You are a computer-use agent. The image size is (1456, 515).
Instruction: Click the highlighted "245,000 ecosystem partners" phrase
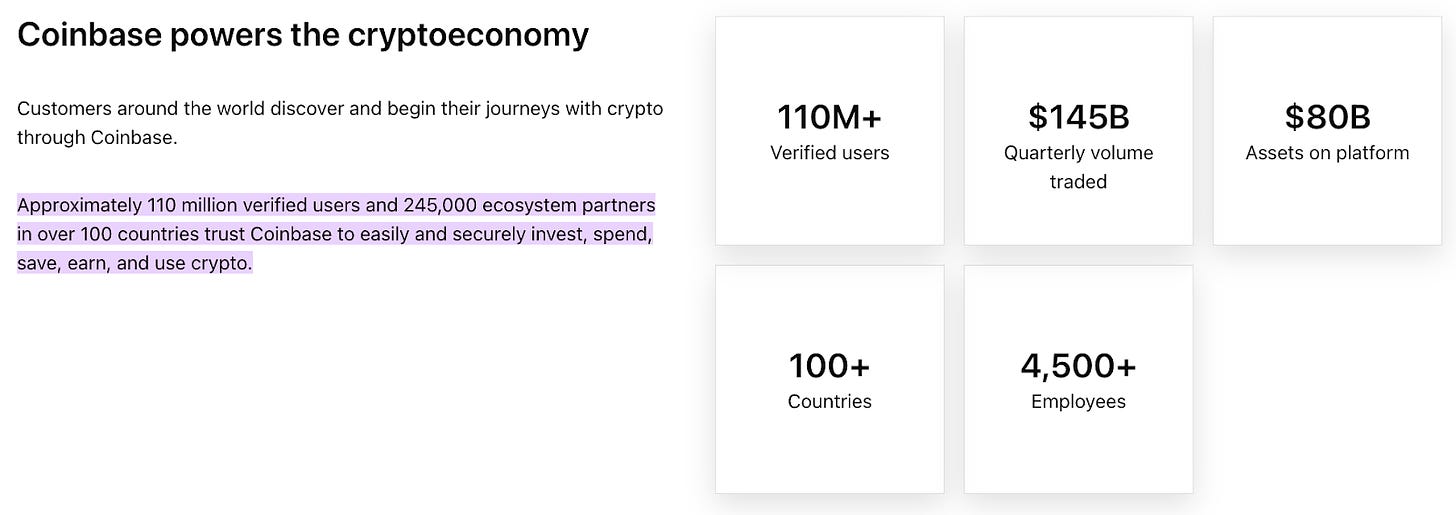pyautogui.click(x=529, y=205)
